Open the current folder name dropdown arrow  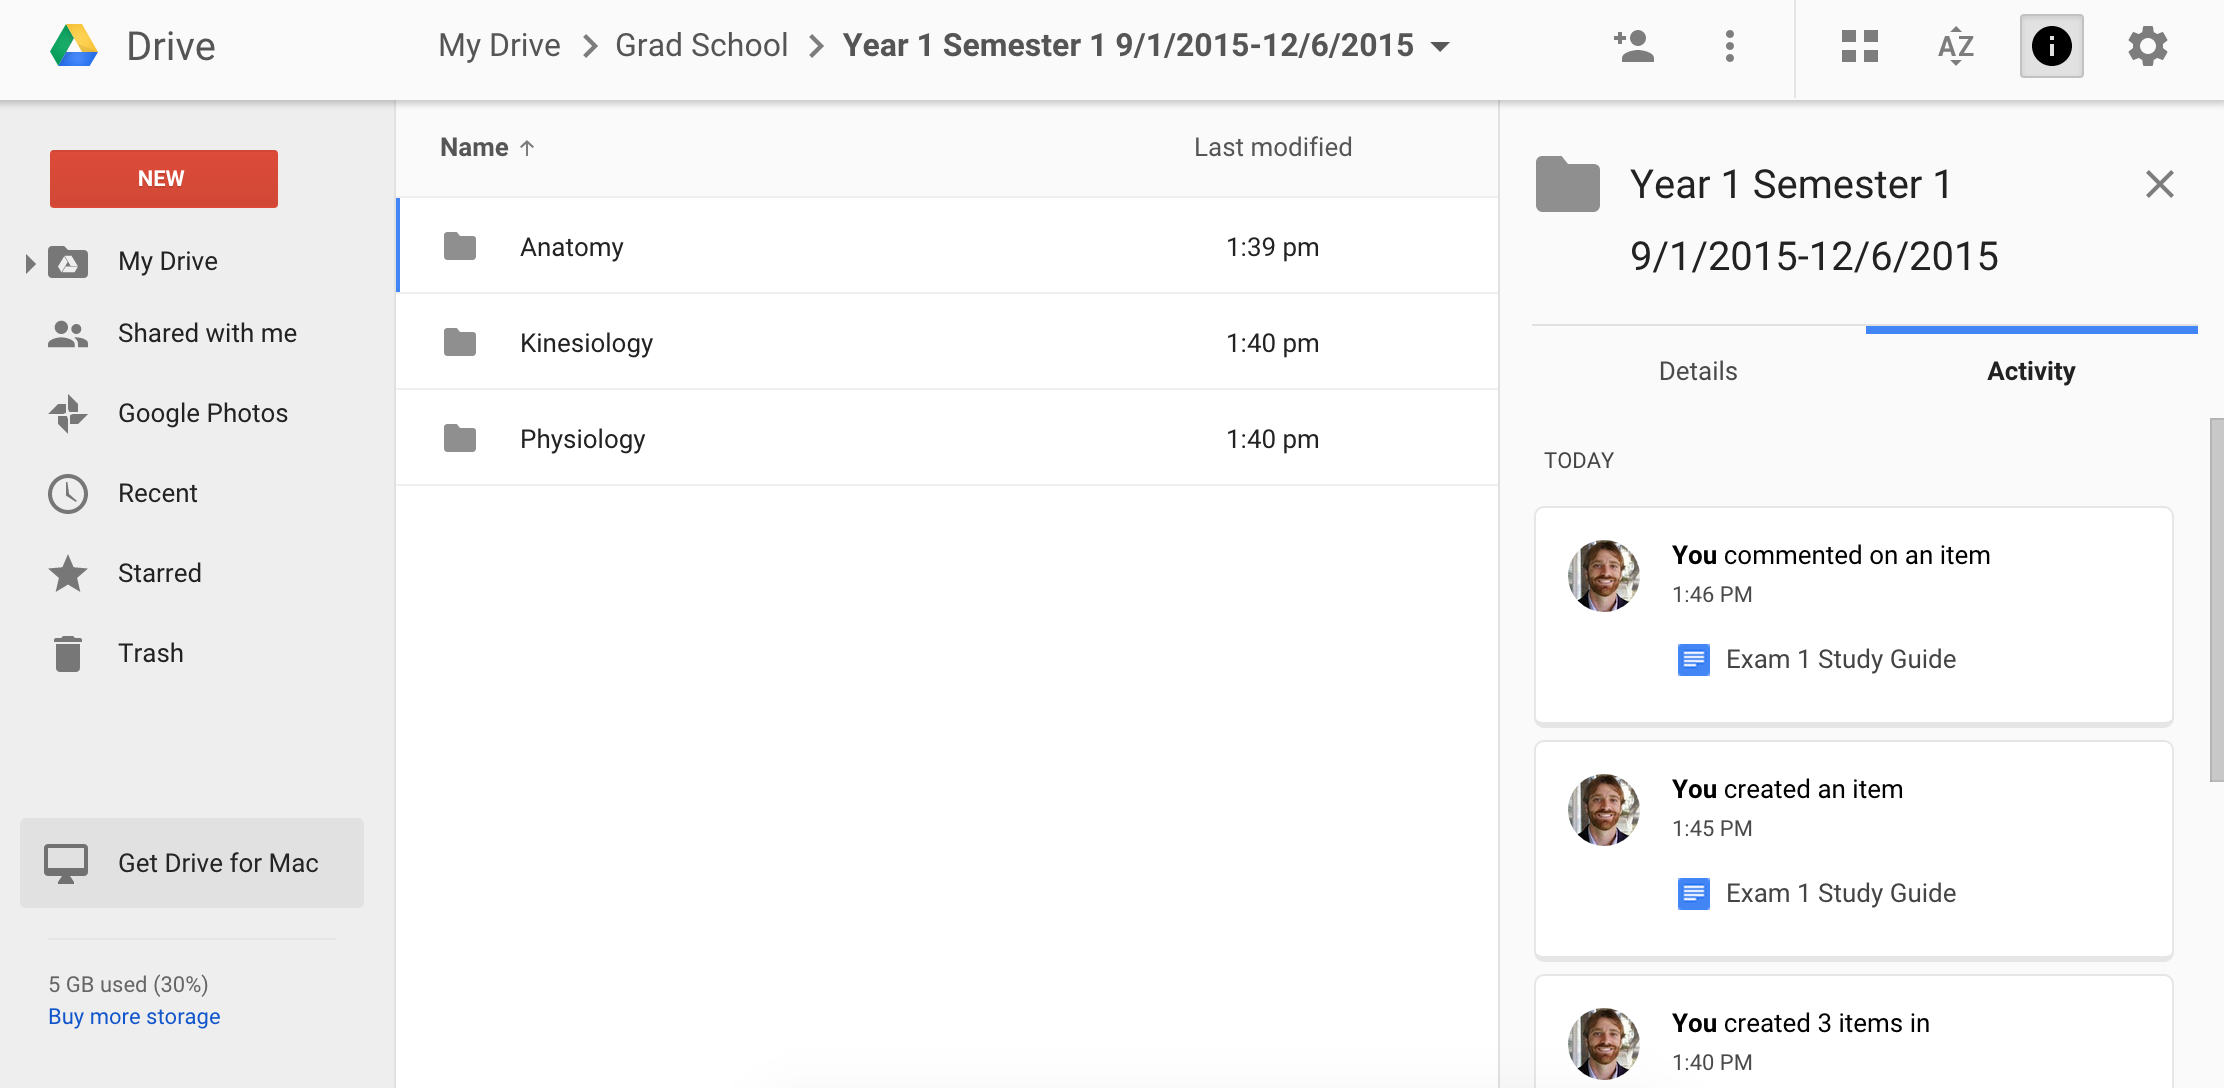(x=1441, y=46)
